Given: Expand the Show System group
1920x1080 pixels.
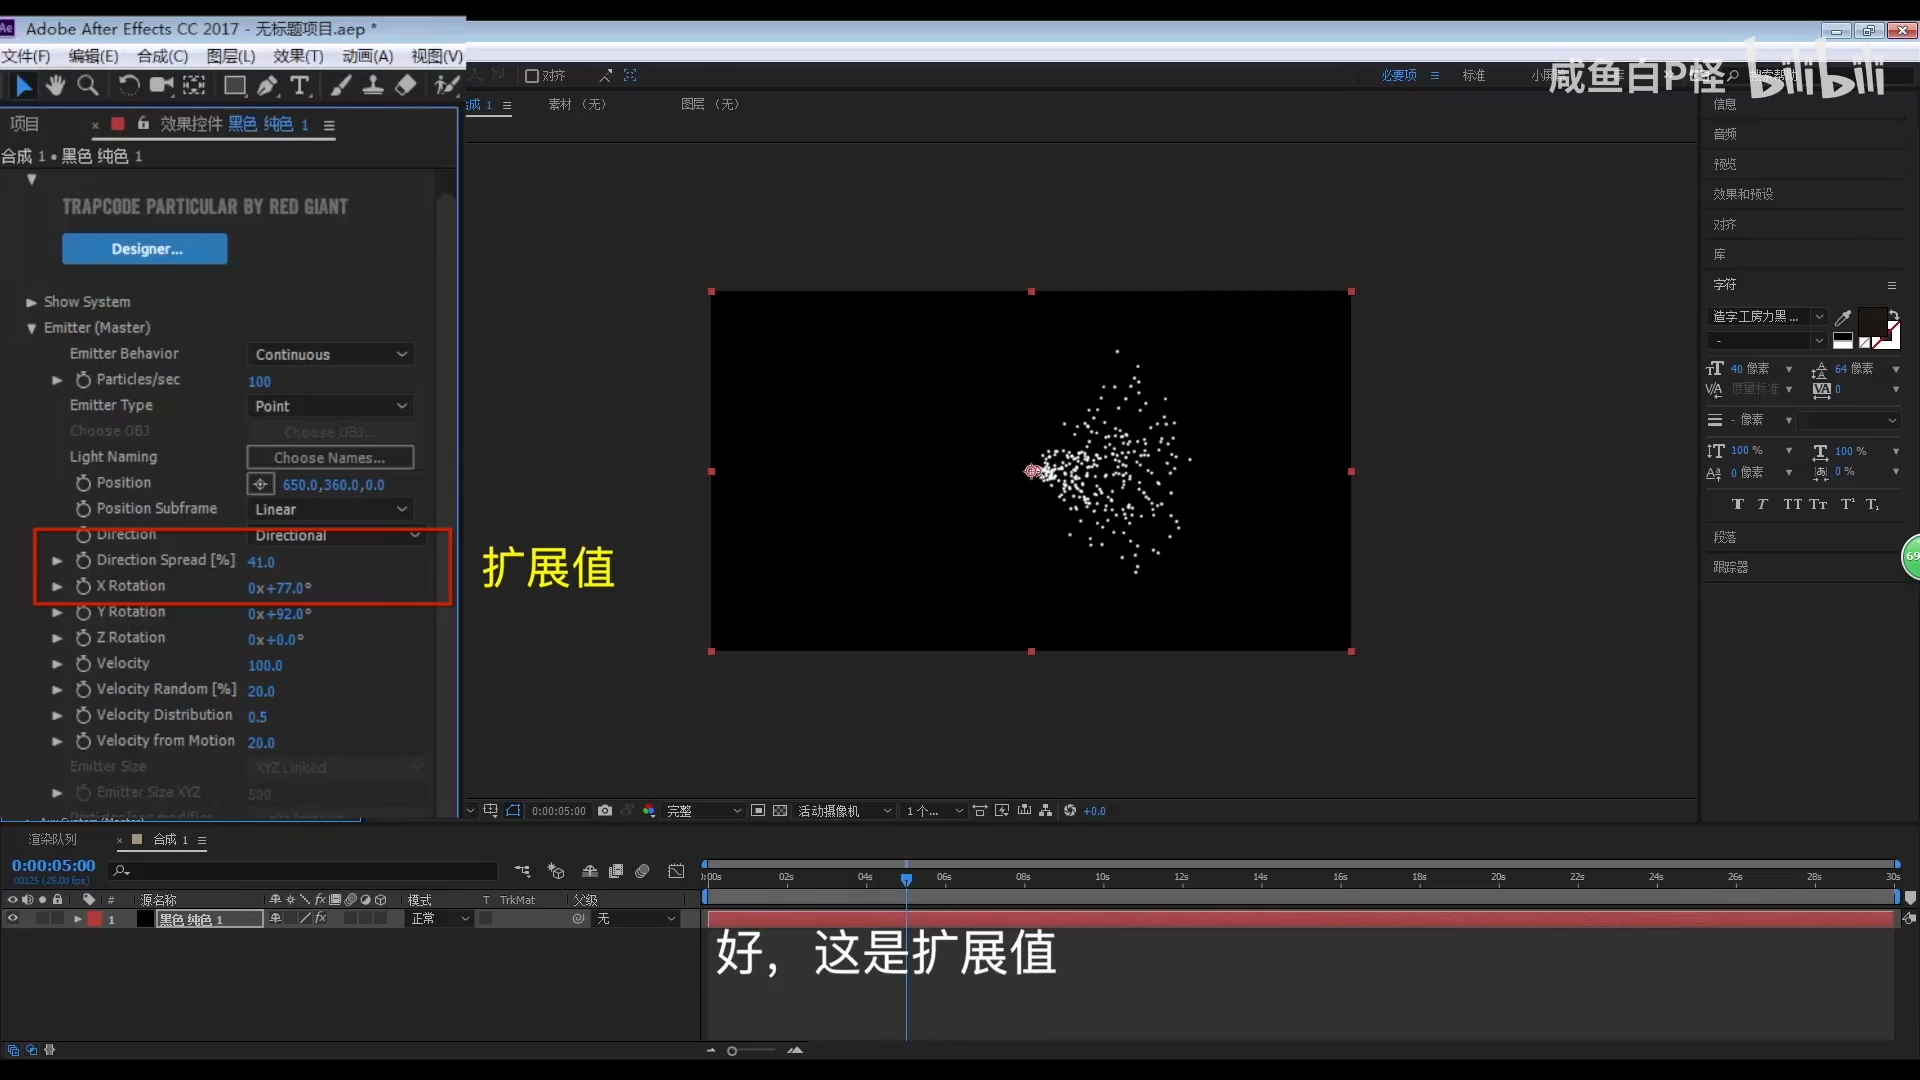Looking at the screenshot, I should coord(30,302).
